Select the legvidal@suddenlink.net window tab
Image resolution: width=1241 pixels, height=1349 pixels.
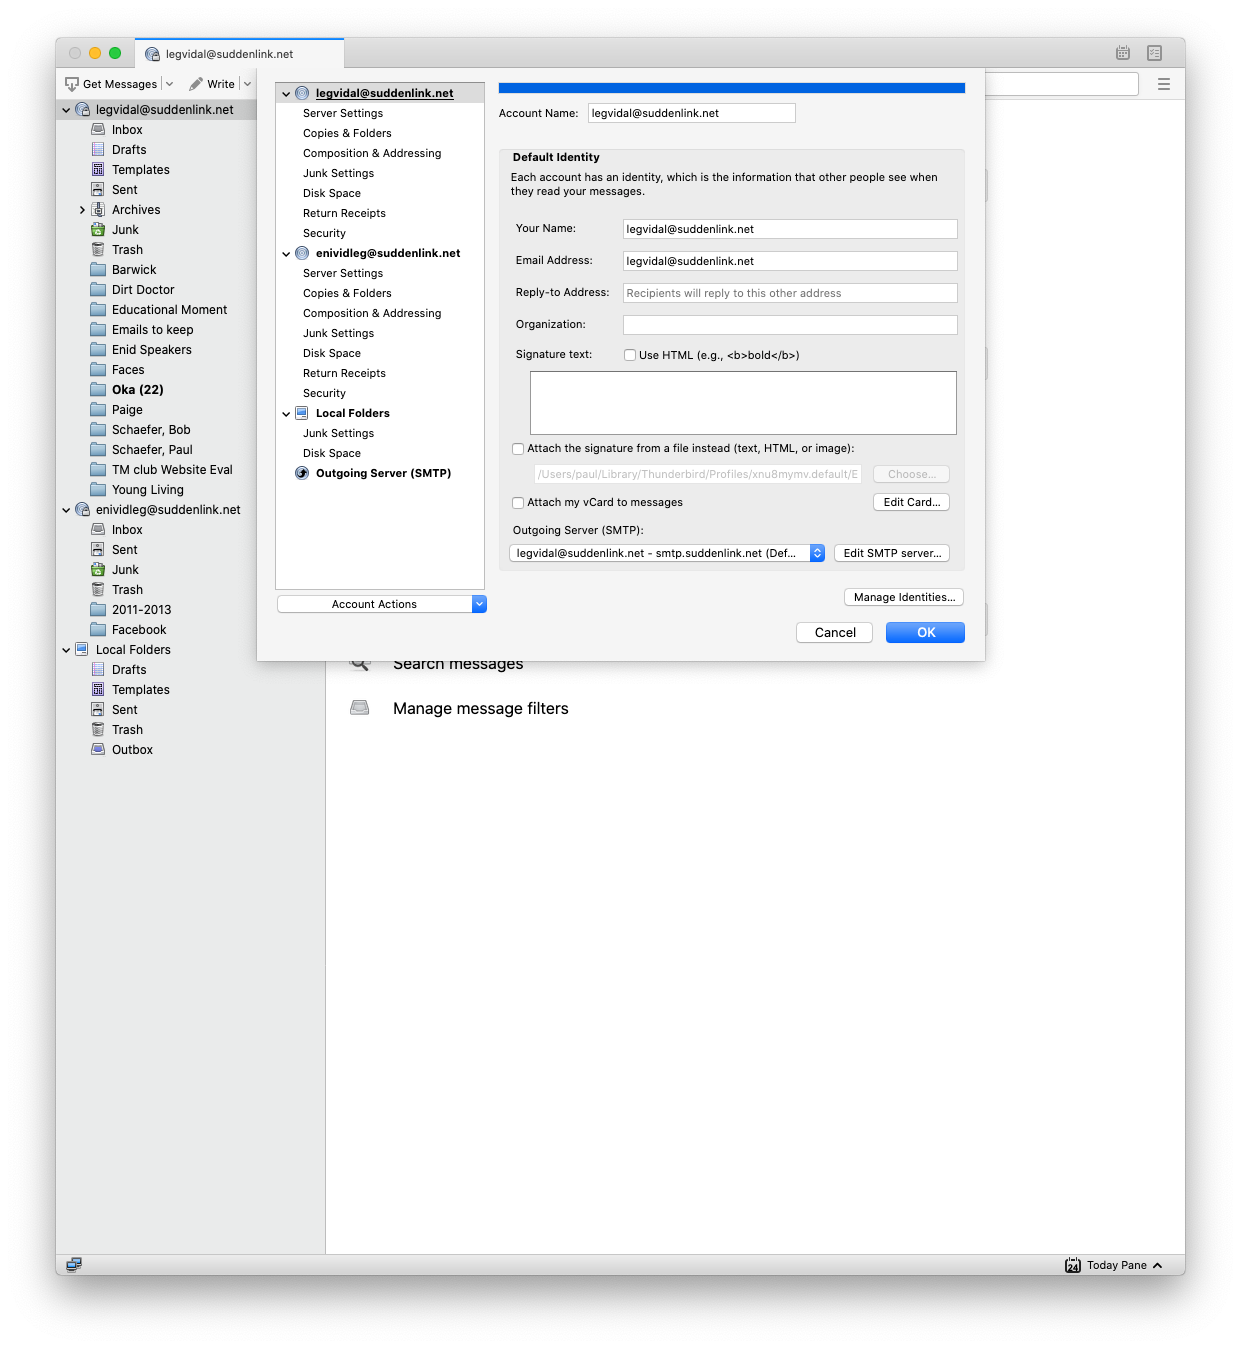point(239,54)
